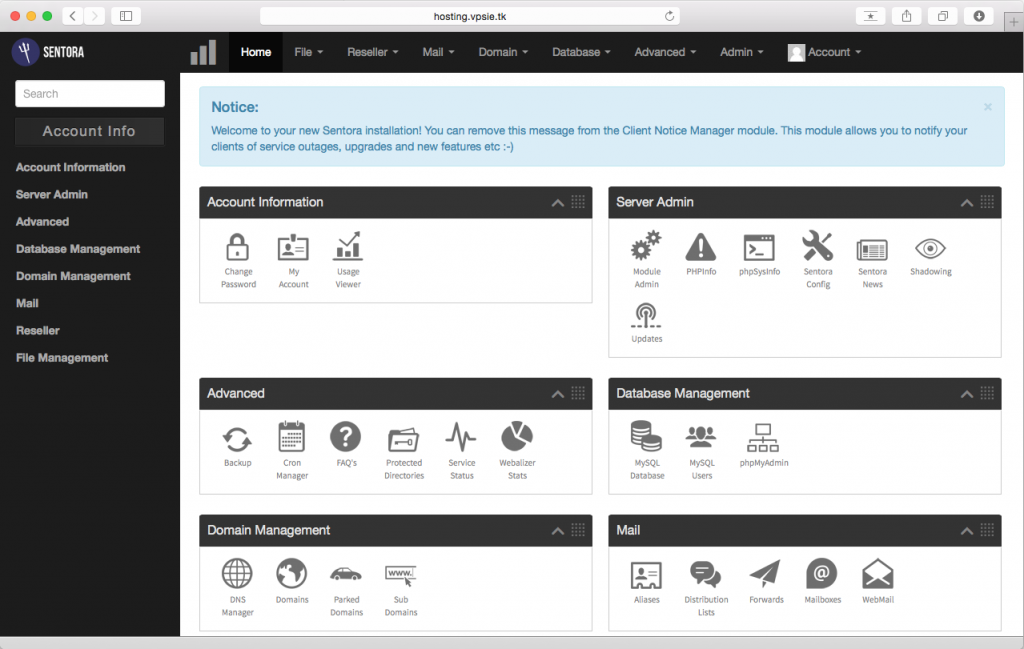Open the Mail dropdown menu in navbar
Viewport: 1024px width, 649px height.
pyautogui.click(x=438, y=52)
